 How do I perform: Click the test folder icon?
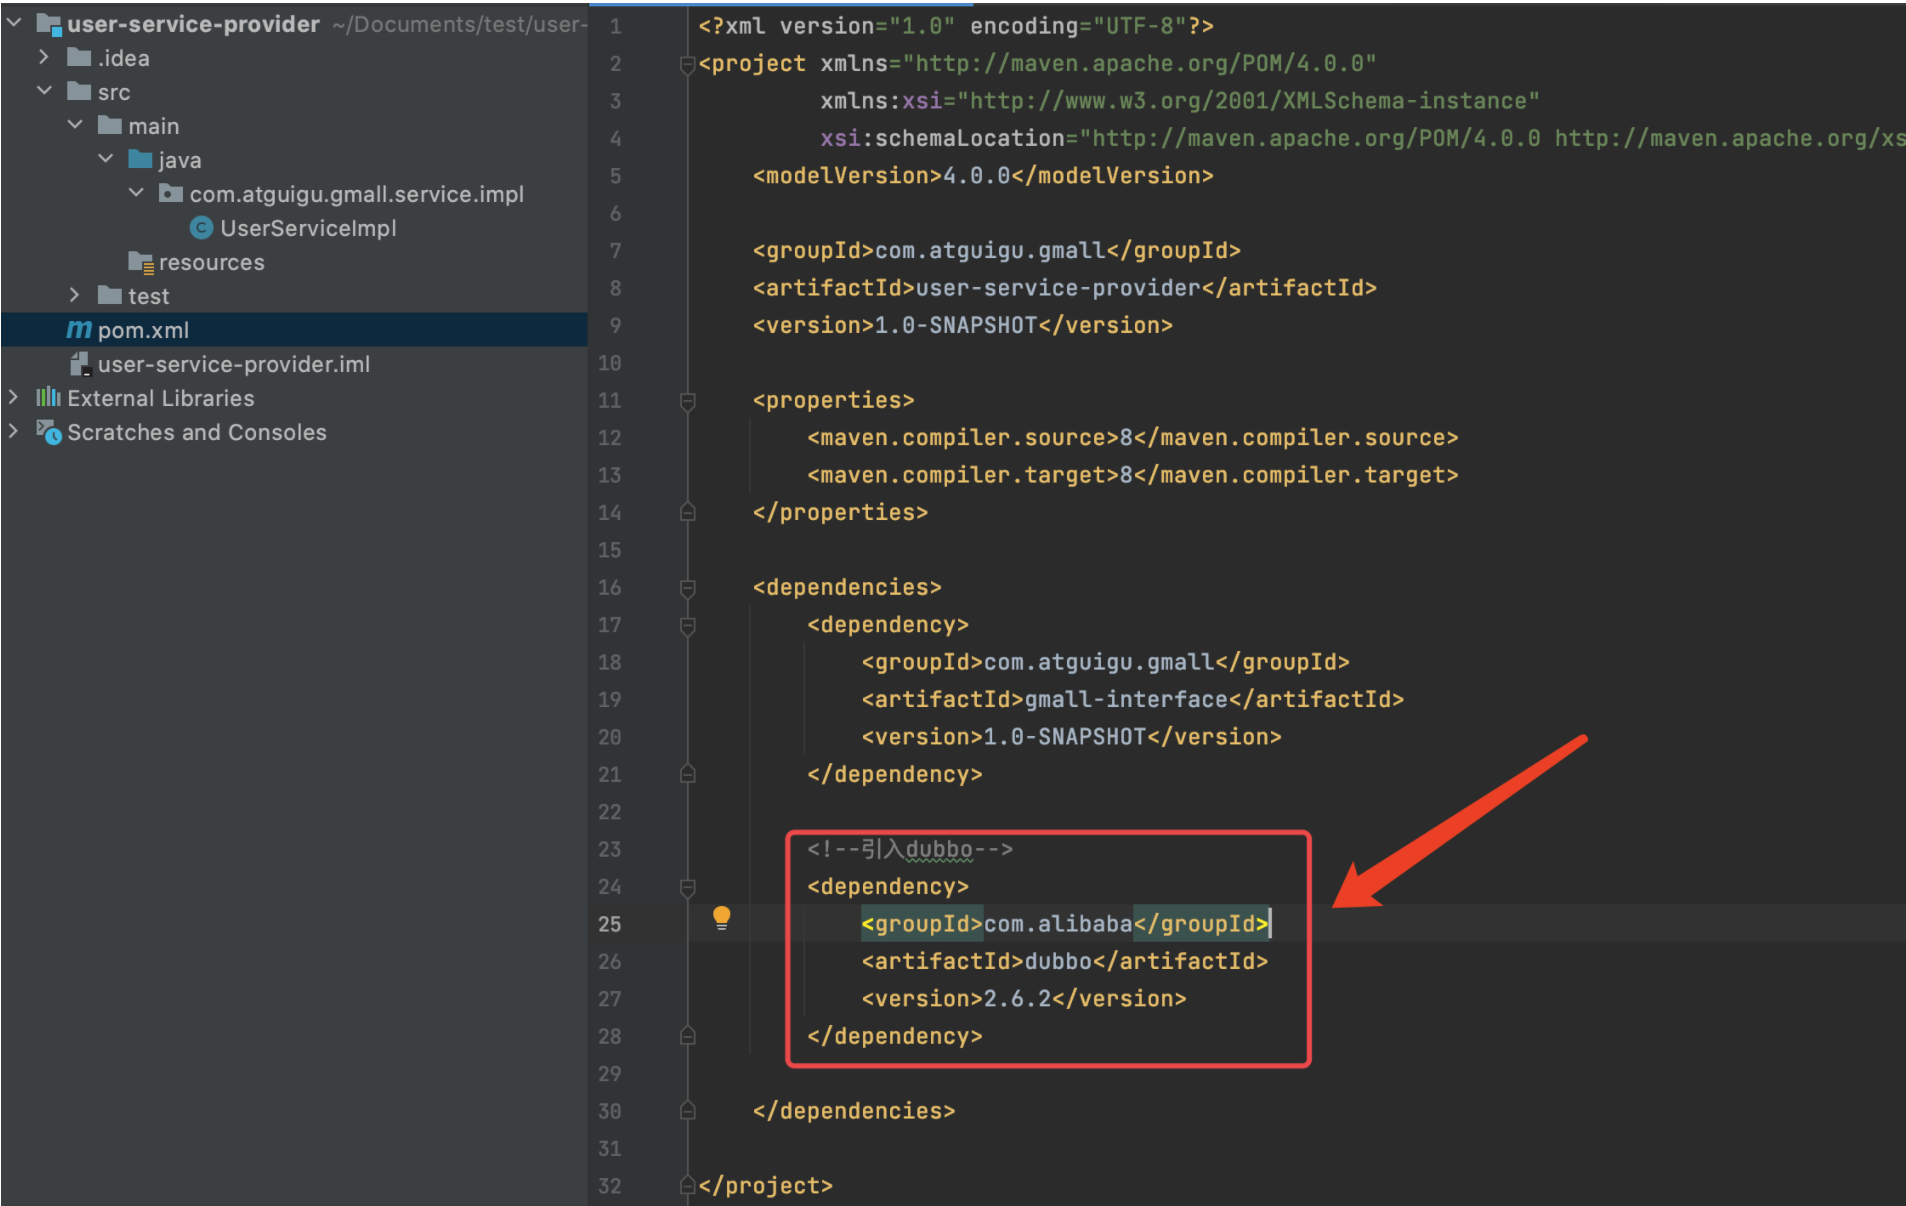(110, 295)
